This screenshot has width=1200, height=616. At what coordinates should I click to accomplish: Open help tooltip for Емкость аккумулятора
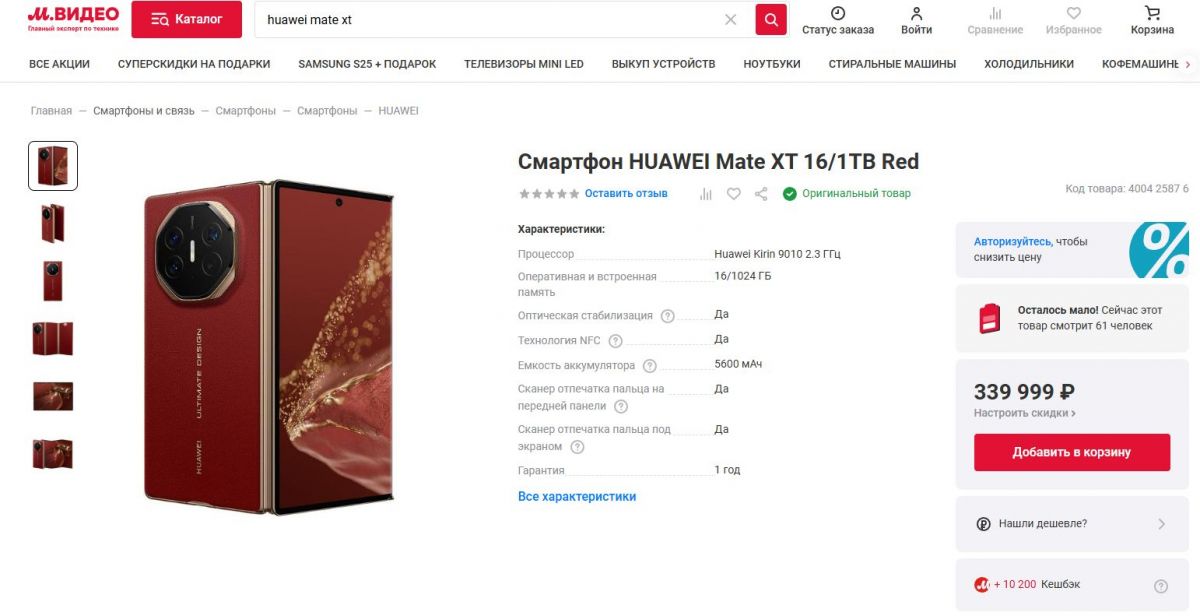tap(650, 366)
